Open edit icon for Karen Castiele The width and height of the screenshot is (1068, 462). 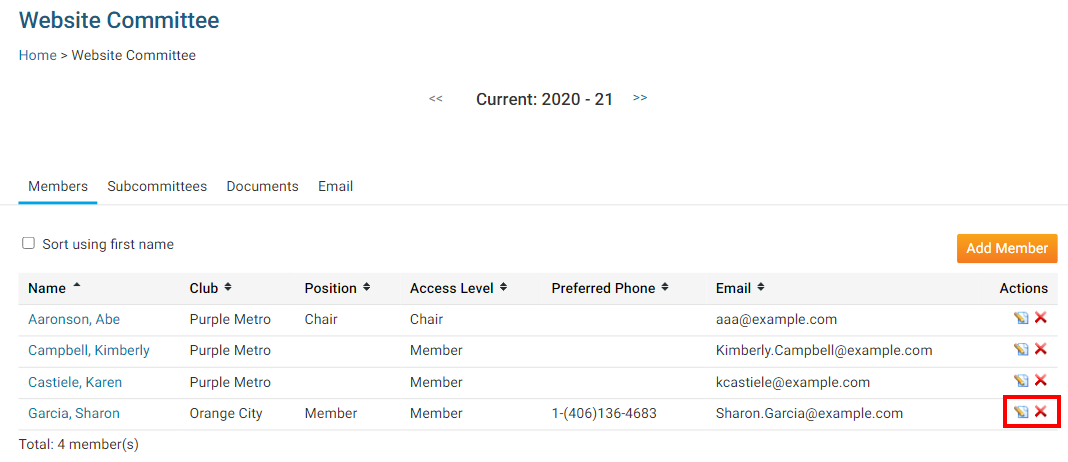point(1021,381)
